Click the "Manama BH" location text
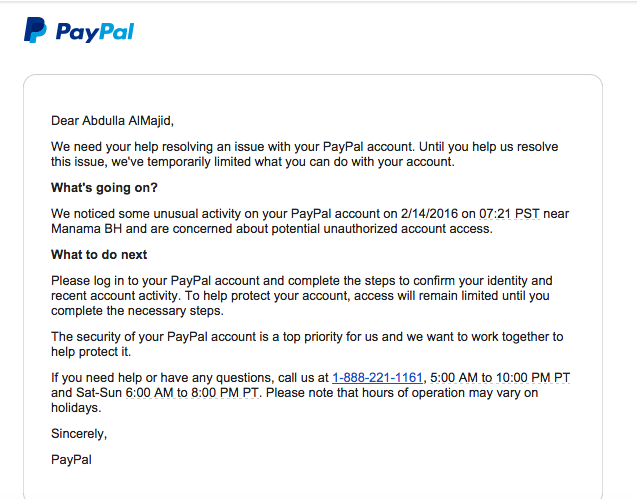Screen dimensions: 637x499 pos(87,229)
